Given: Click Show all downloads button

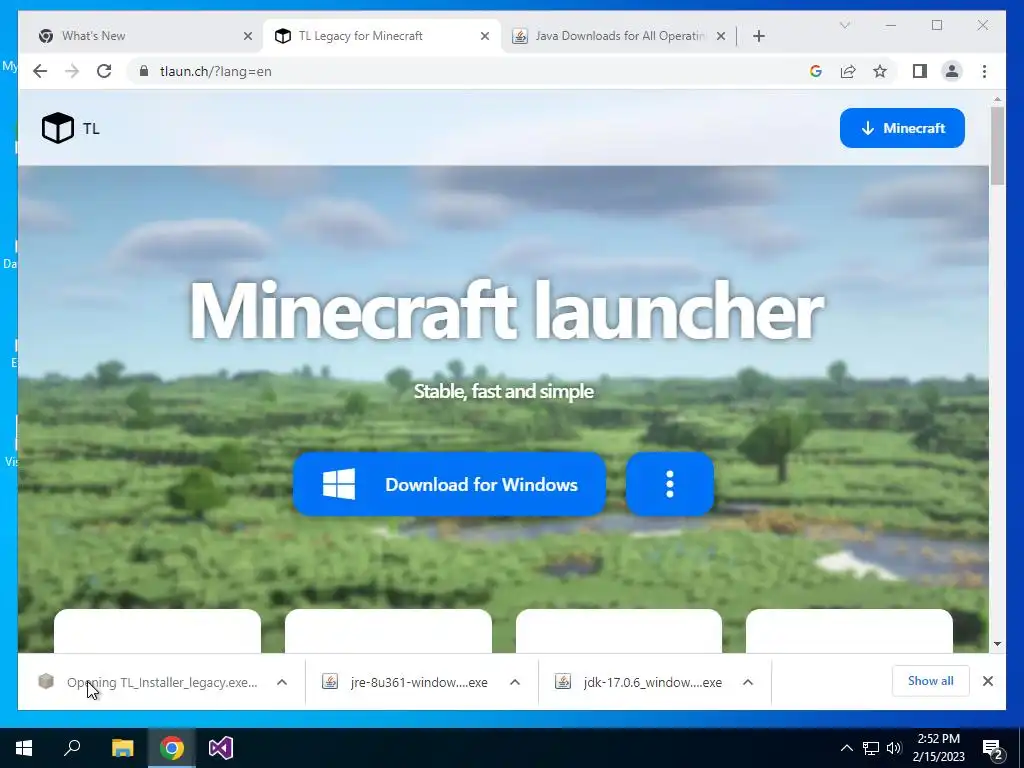Looking at the screenshot, I should [x=931, y=681].
